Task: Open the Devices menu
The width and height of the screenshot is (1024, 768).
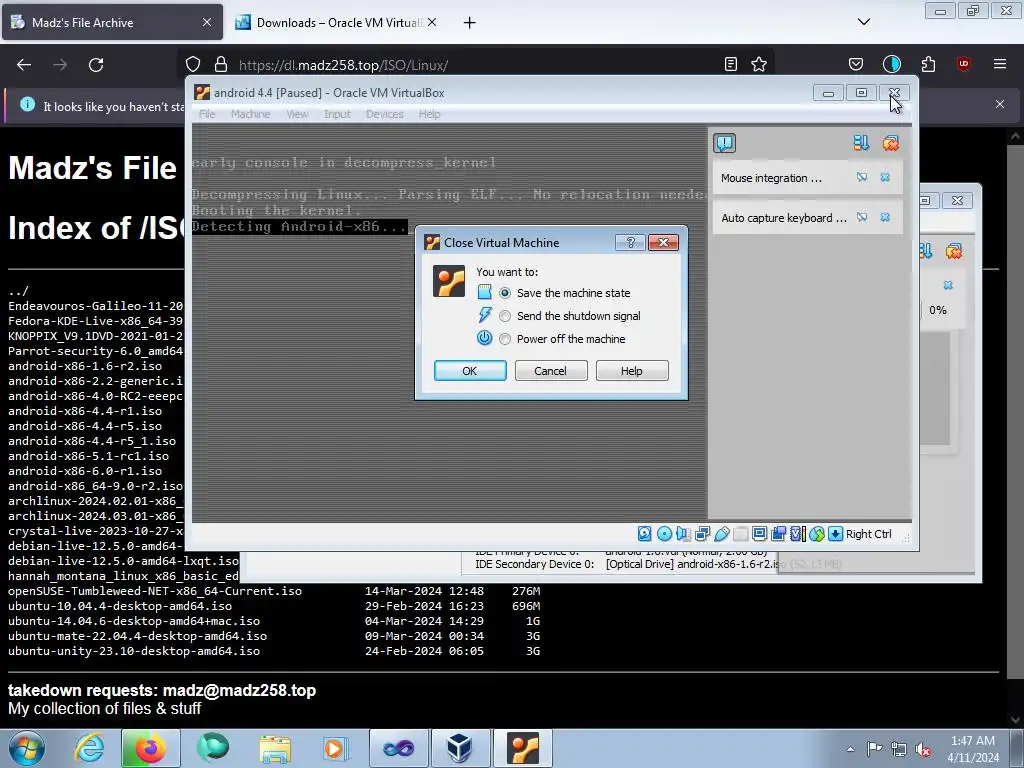Action: coord(384,114)
